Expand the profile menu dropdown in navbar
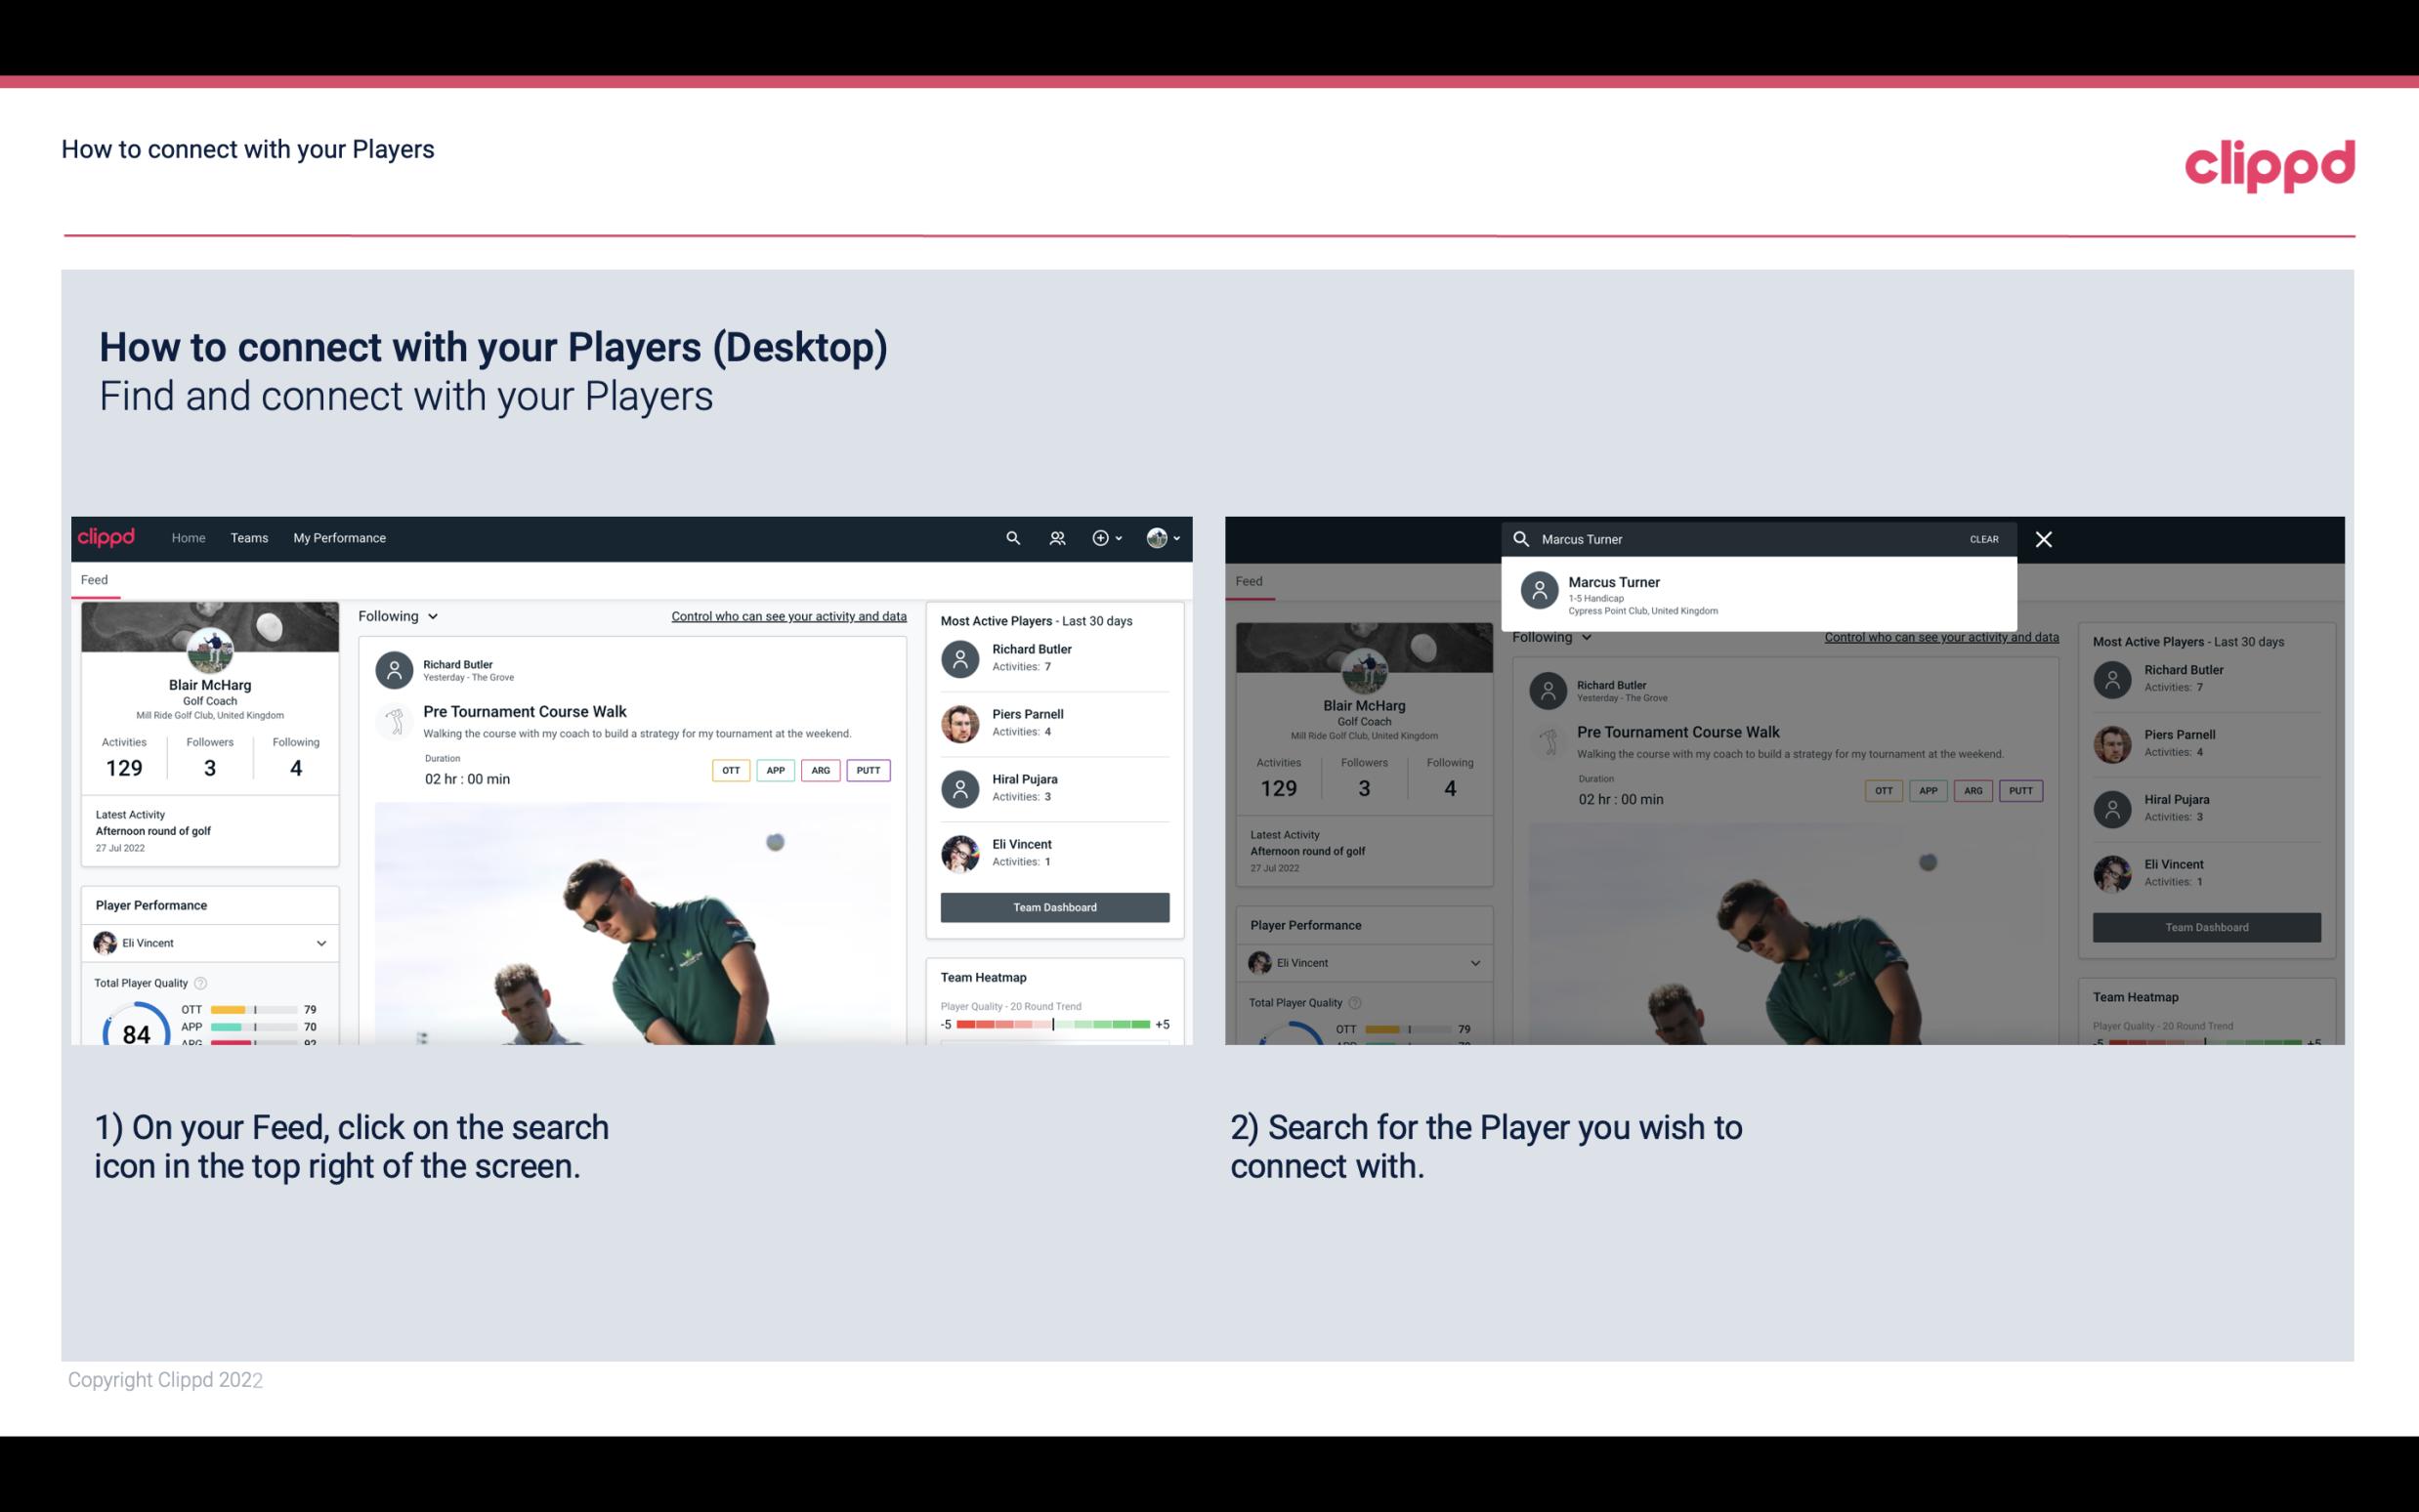This screenshot has height=1512, width=2419. [x=1167, y=536]
